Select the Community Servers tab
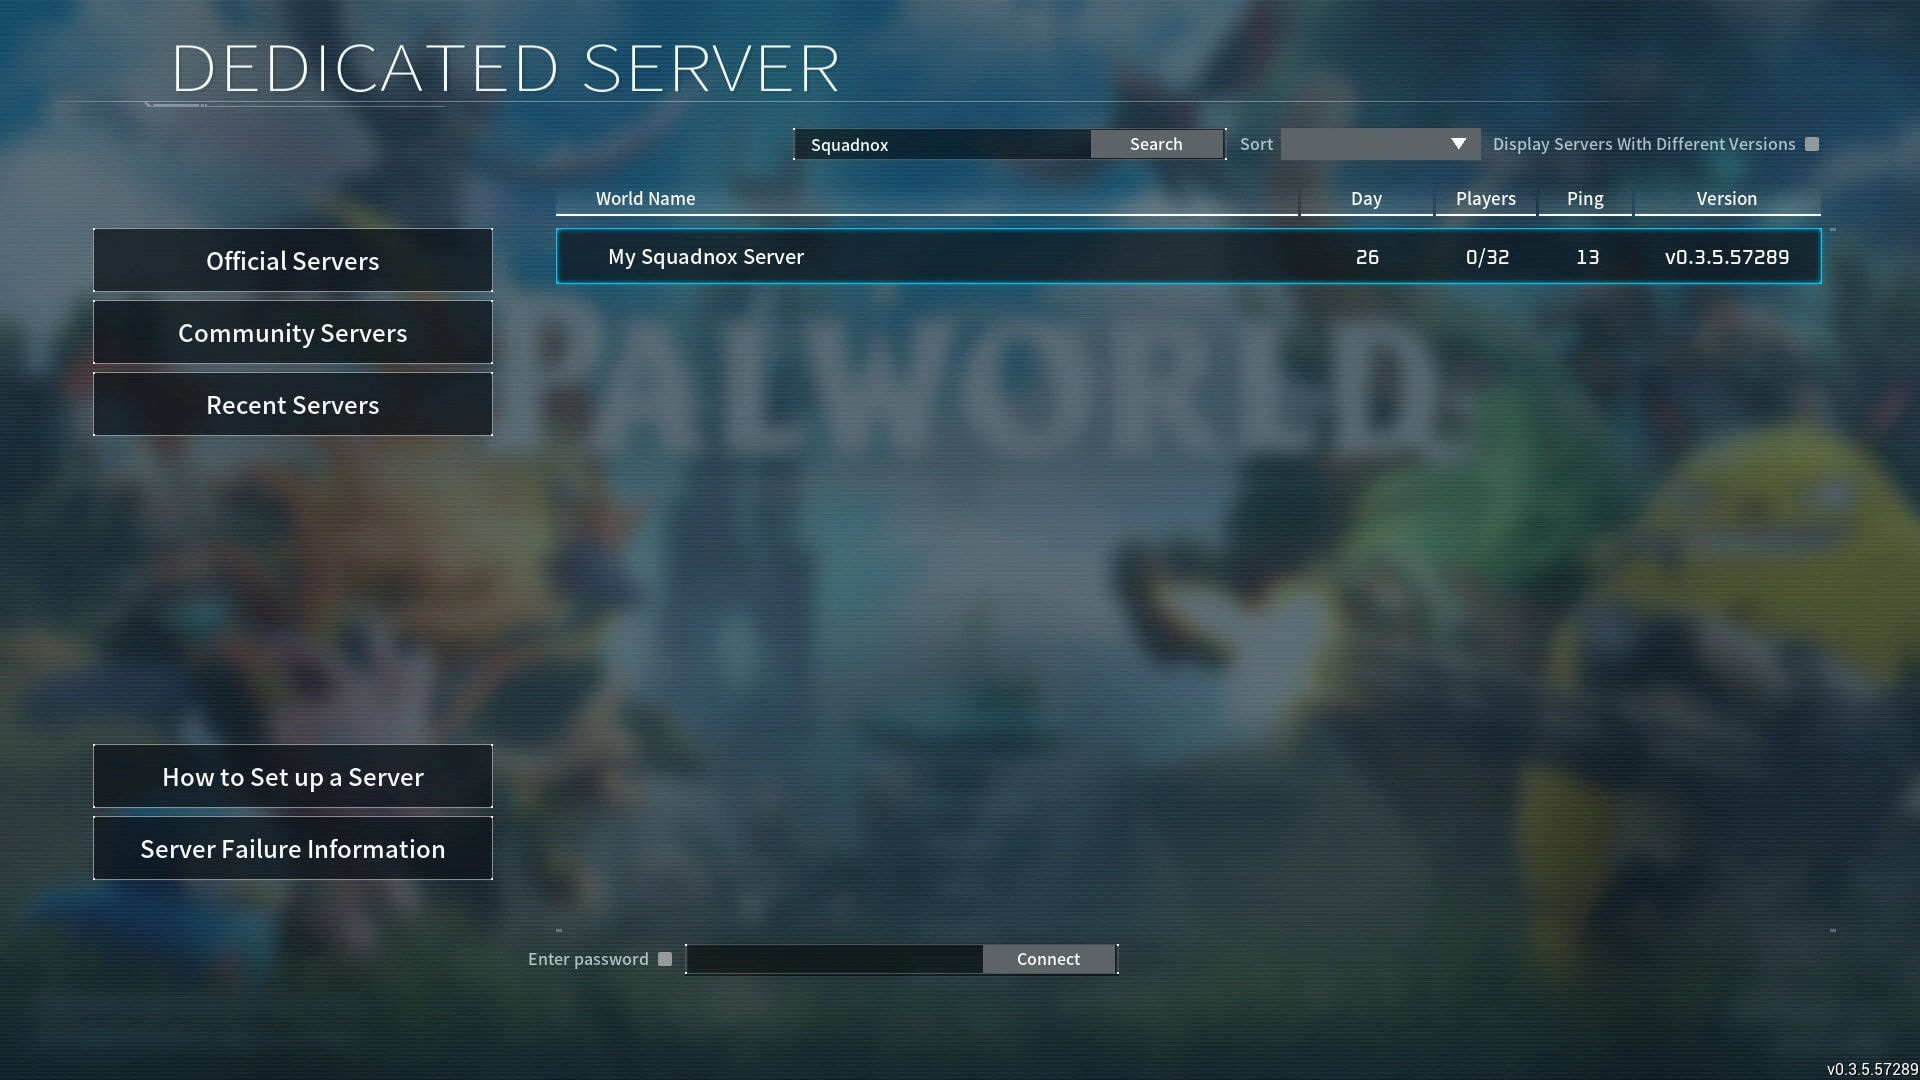Image resolution: width=1920 pixels, height=1080 pixels. [x=293, y=332]
